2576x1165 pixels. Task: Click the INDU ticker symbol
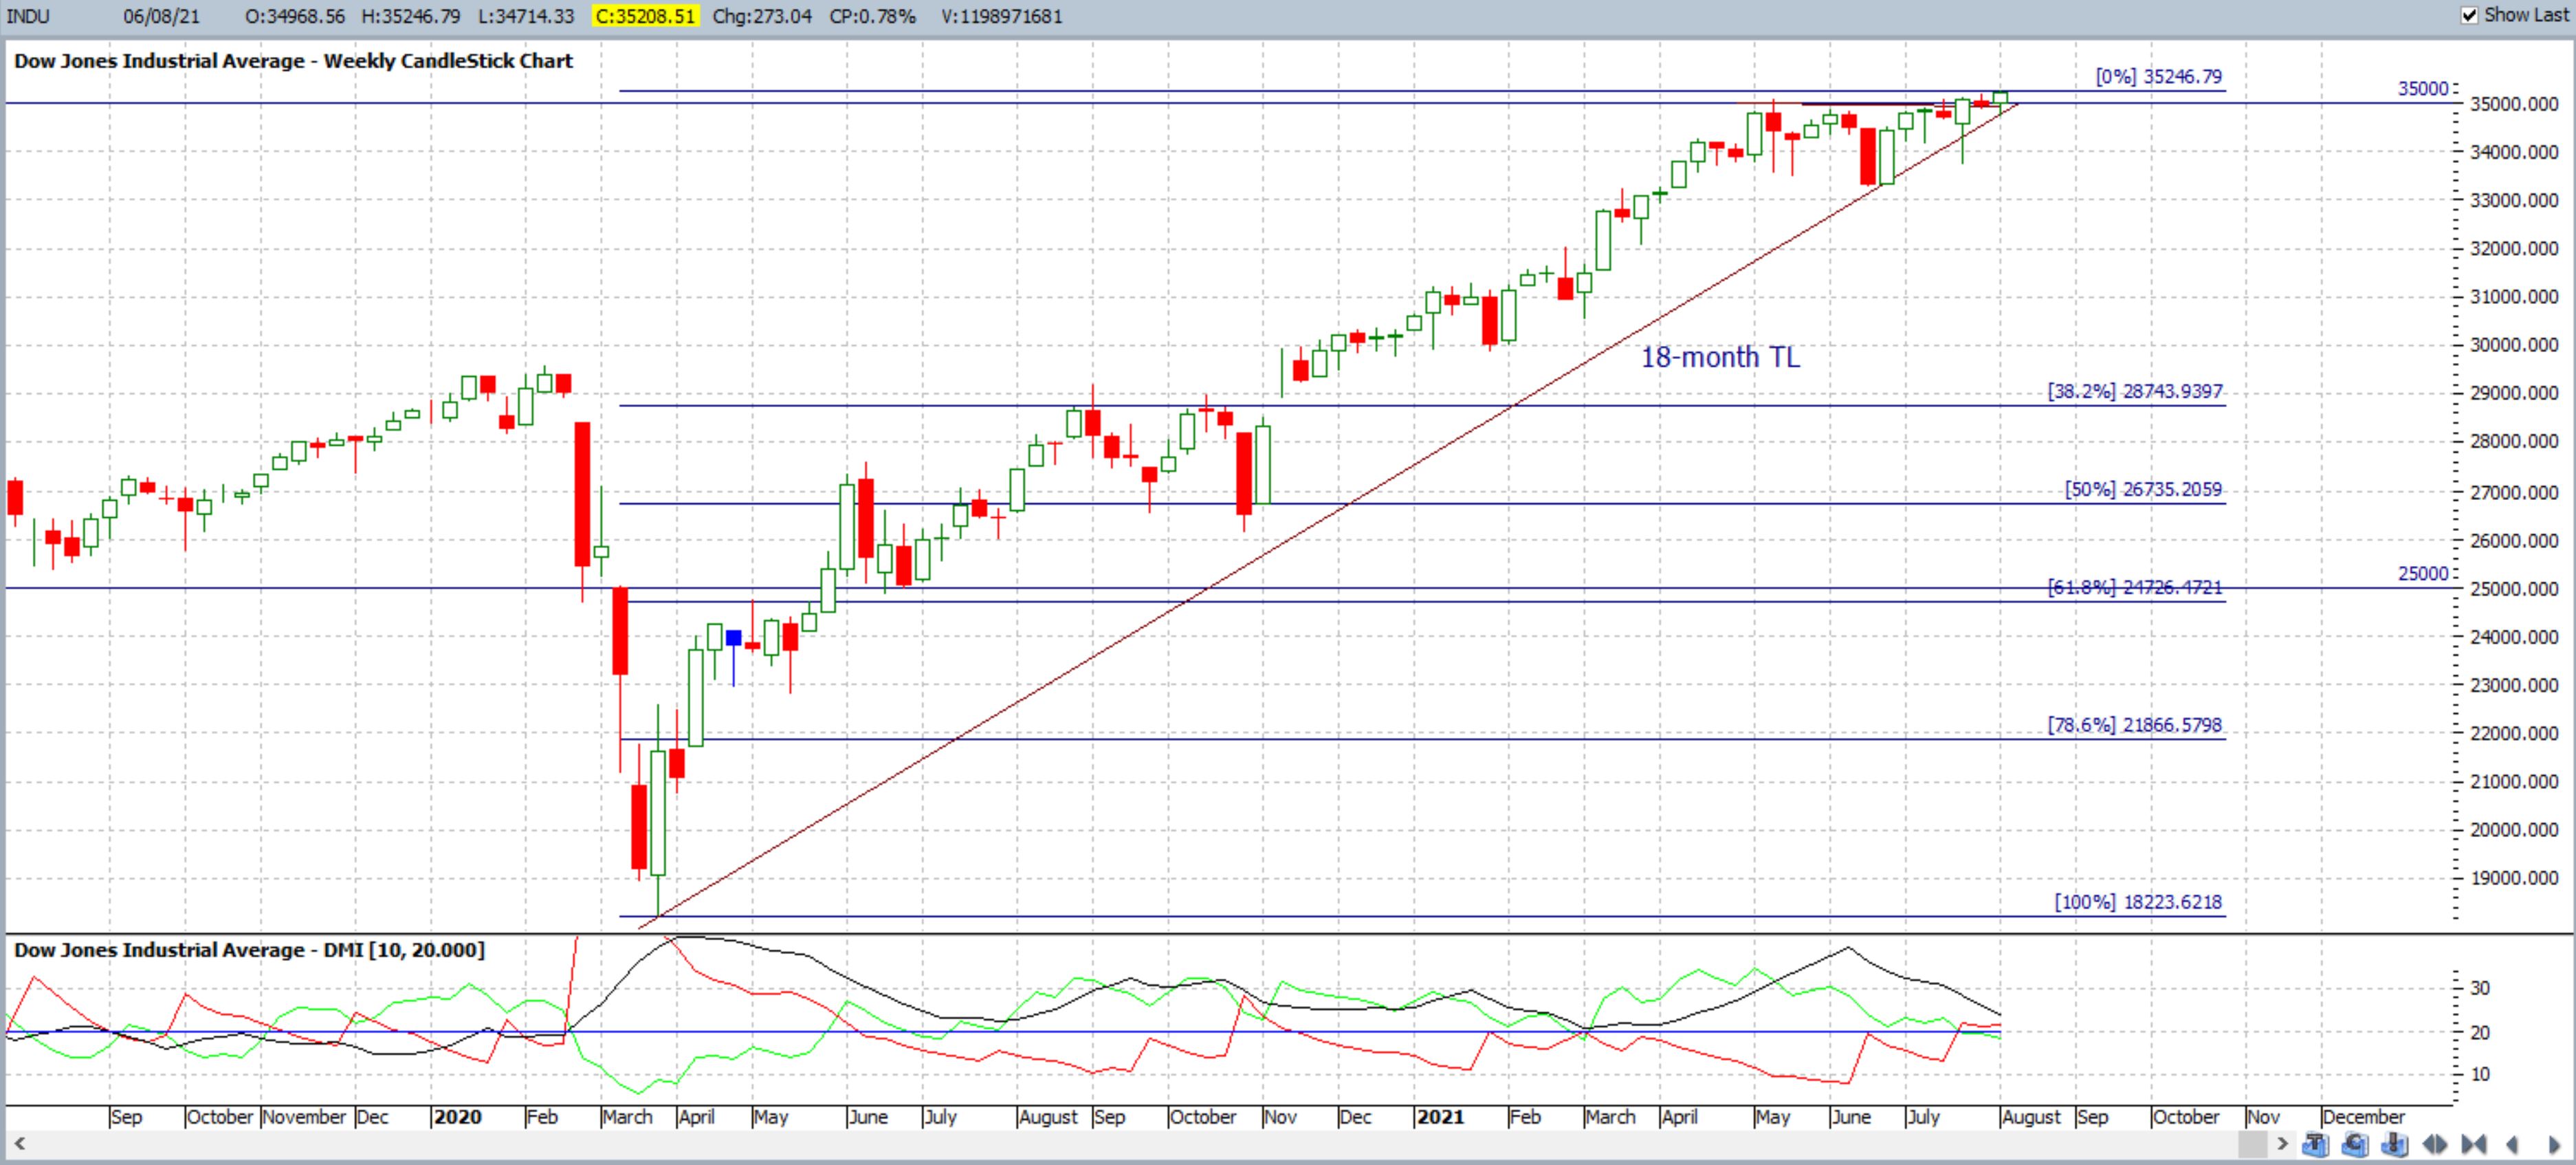pyautogui.click(x=28, y=16)
